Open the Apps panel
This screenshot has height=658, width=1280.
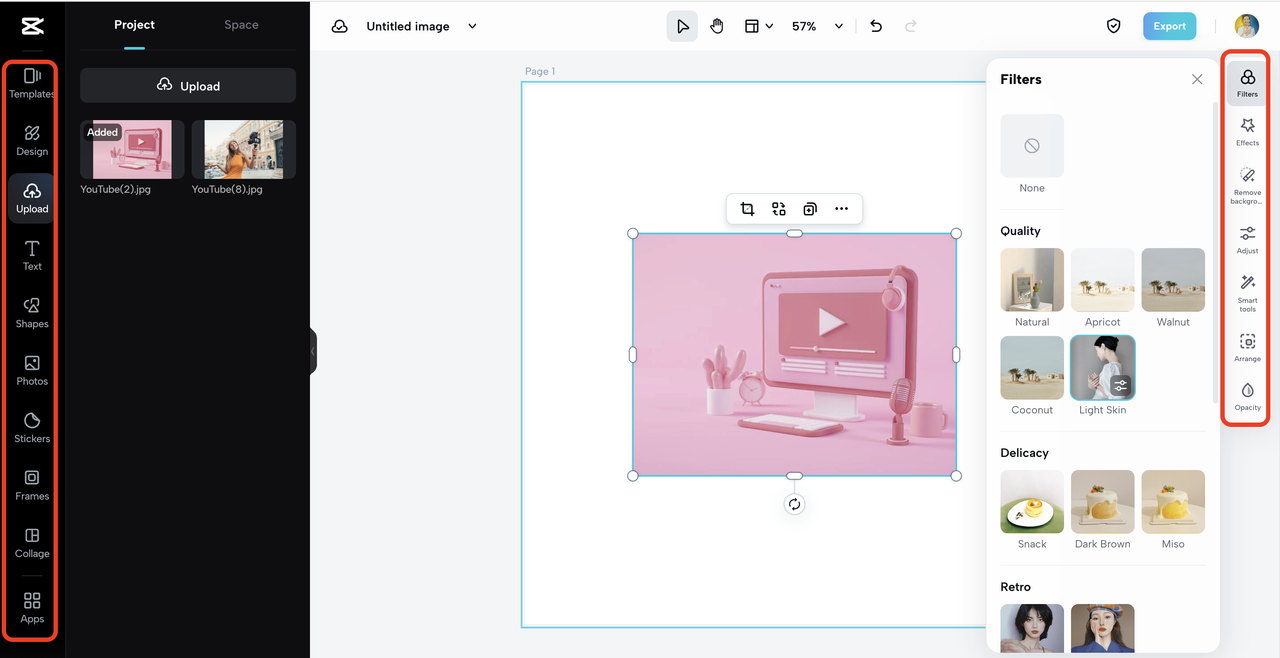point(32,607)
